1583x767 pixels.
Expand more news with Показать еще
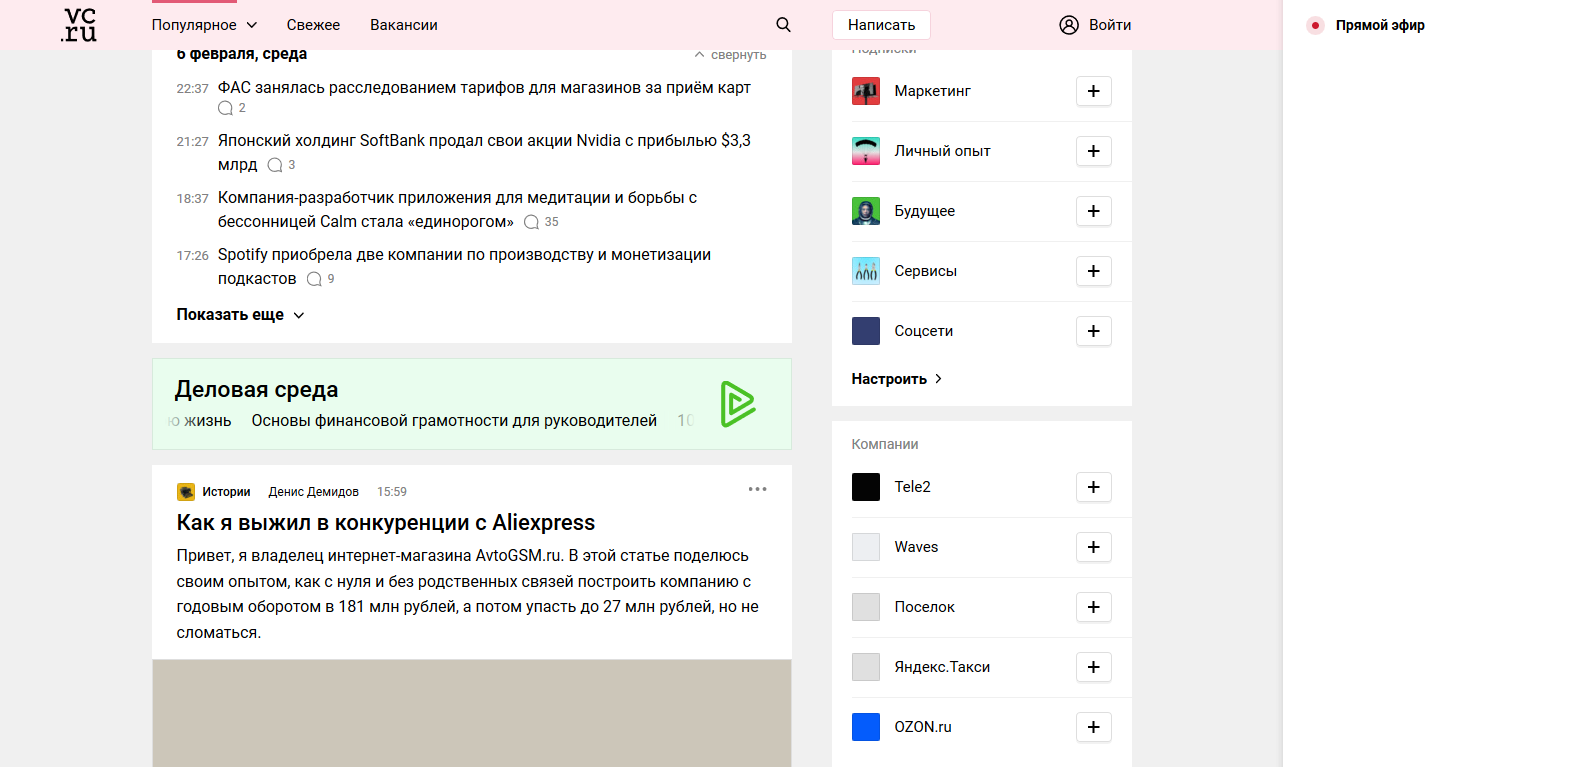[241, 315]
